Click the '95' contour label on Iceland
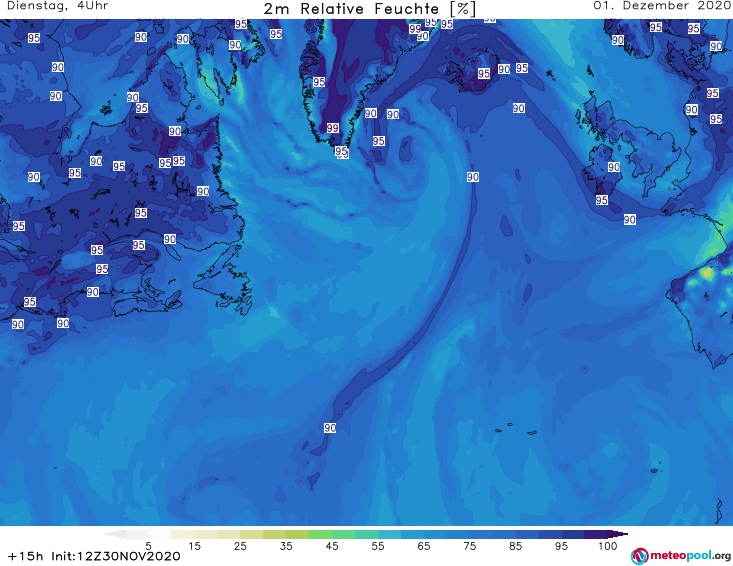The width and height of the screenshot is (733, 566). (x=484, y=73)
